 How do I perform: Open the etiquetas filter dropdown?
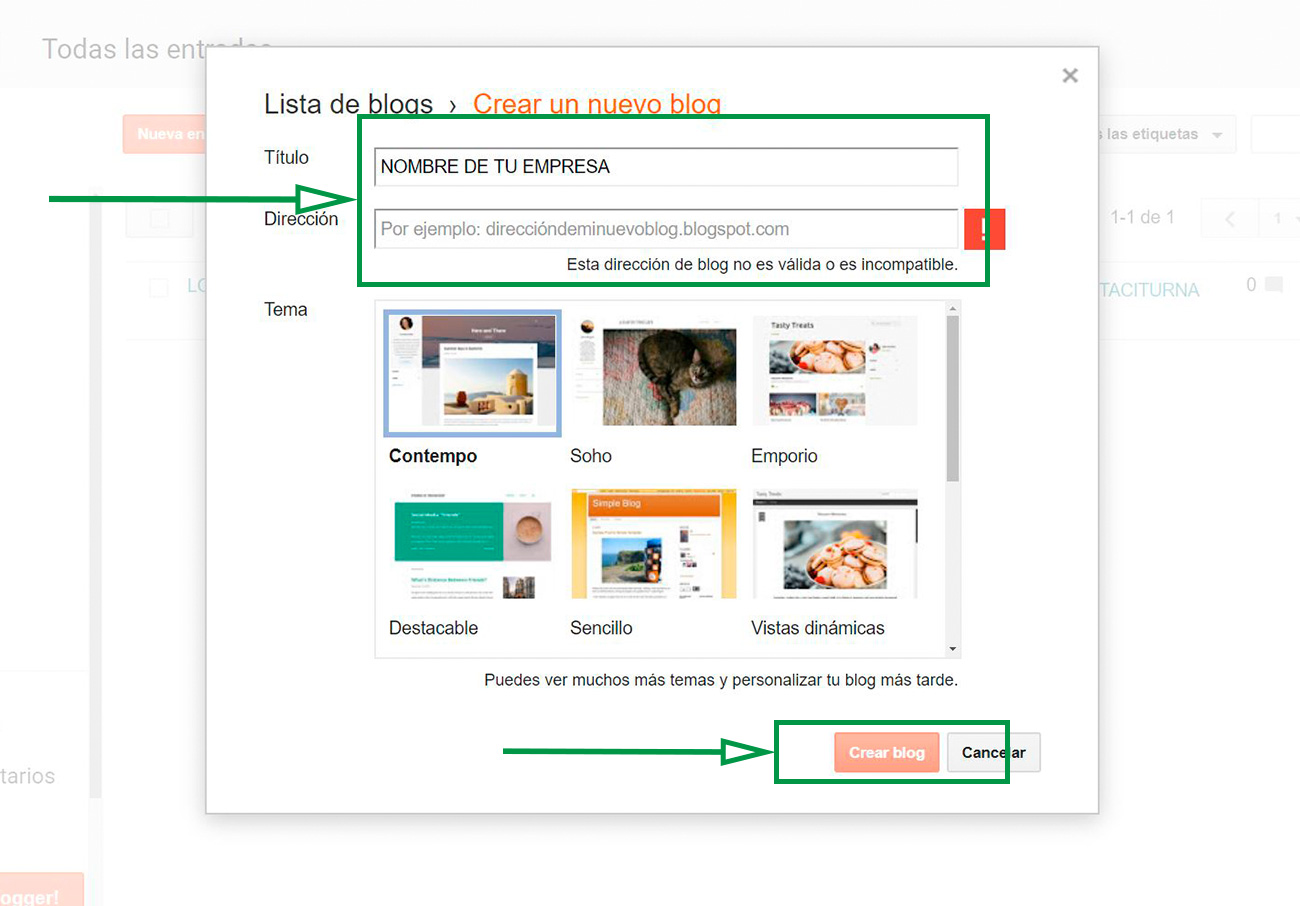click(x=1166, y=133)
